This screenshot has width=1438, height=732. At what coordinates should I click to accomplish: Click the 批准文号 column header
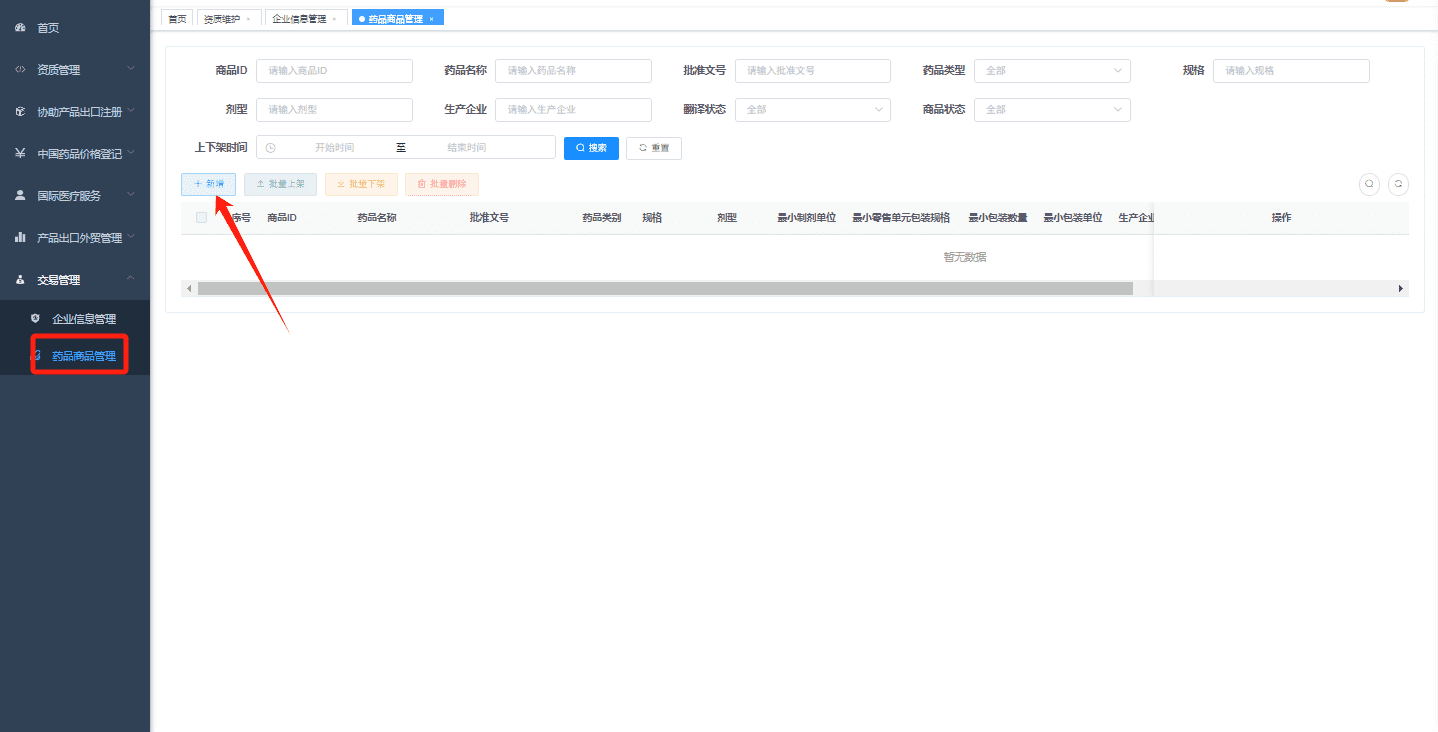489,218
